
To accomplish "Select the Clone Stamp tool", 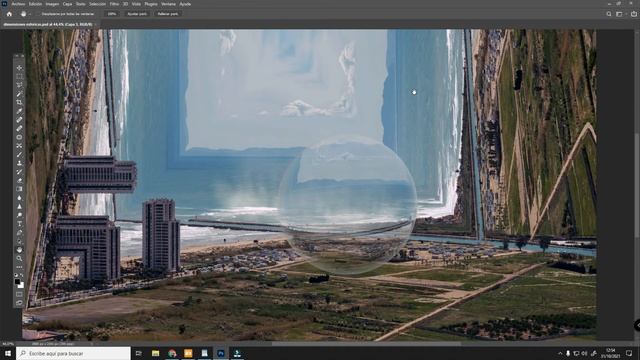I will click(x=19, y=163).
